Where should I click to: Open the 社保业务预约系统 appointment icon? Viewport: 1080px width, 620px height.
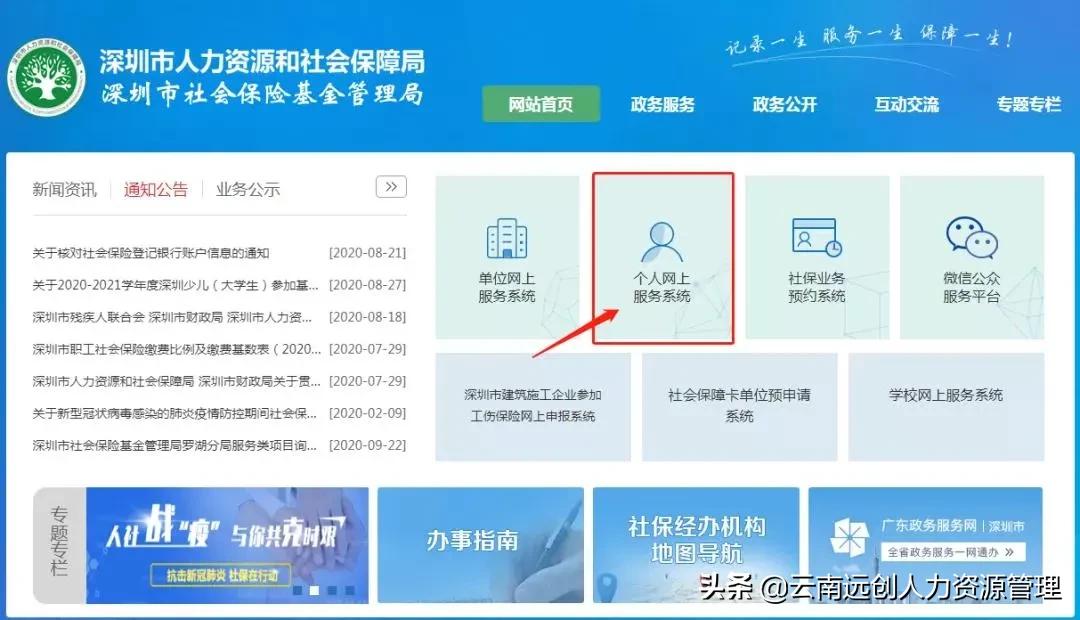tap(817, 255)
